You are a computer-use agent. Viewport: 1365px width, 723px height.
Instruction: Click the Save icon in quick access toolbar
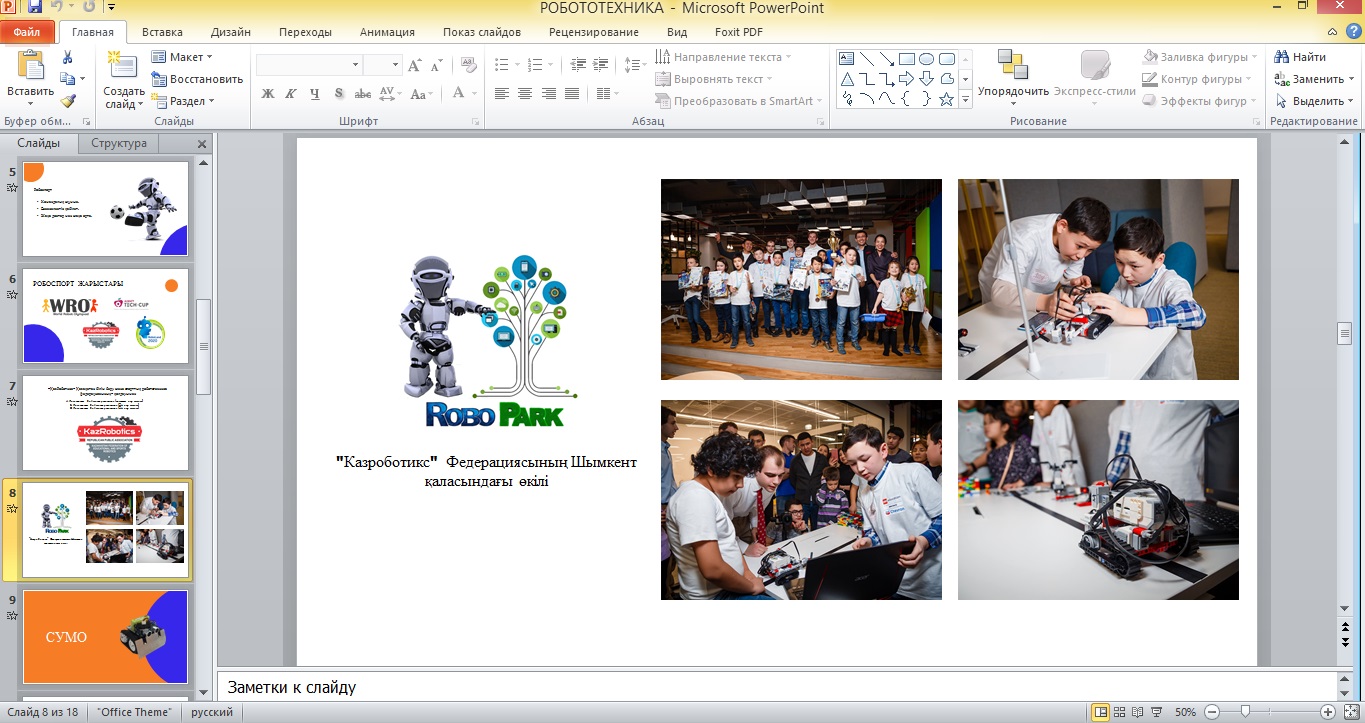(x=35, y=8)
